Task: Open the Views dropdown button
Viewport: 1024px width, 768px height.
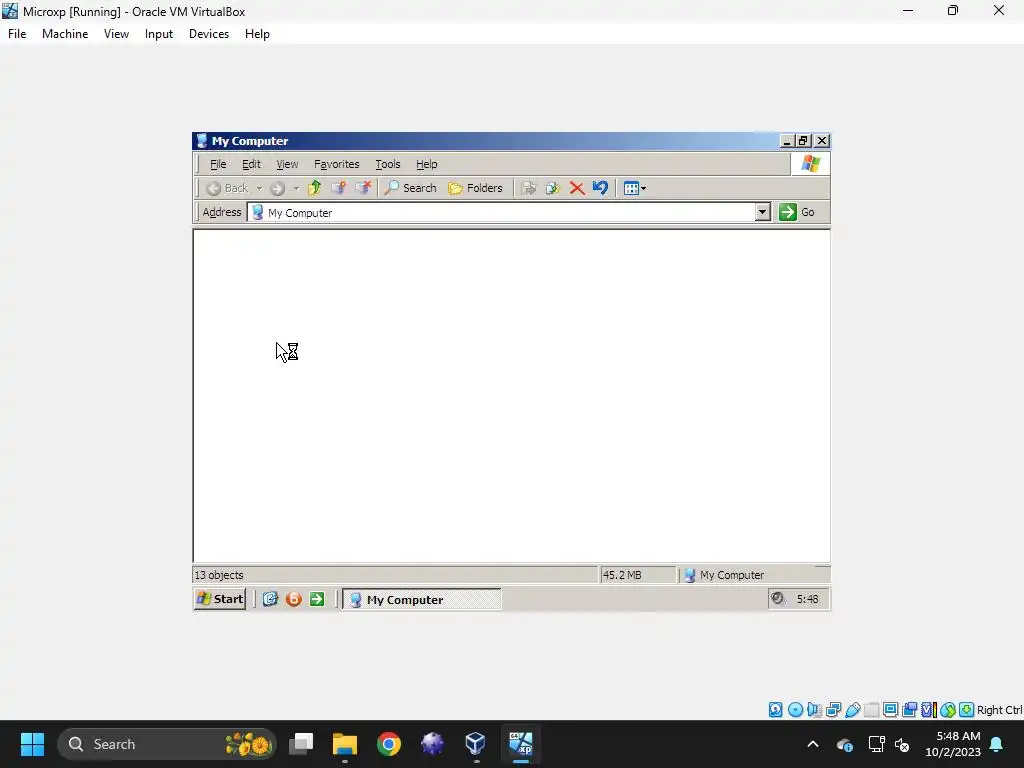Action: point(635,188)
